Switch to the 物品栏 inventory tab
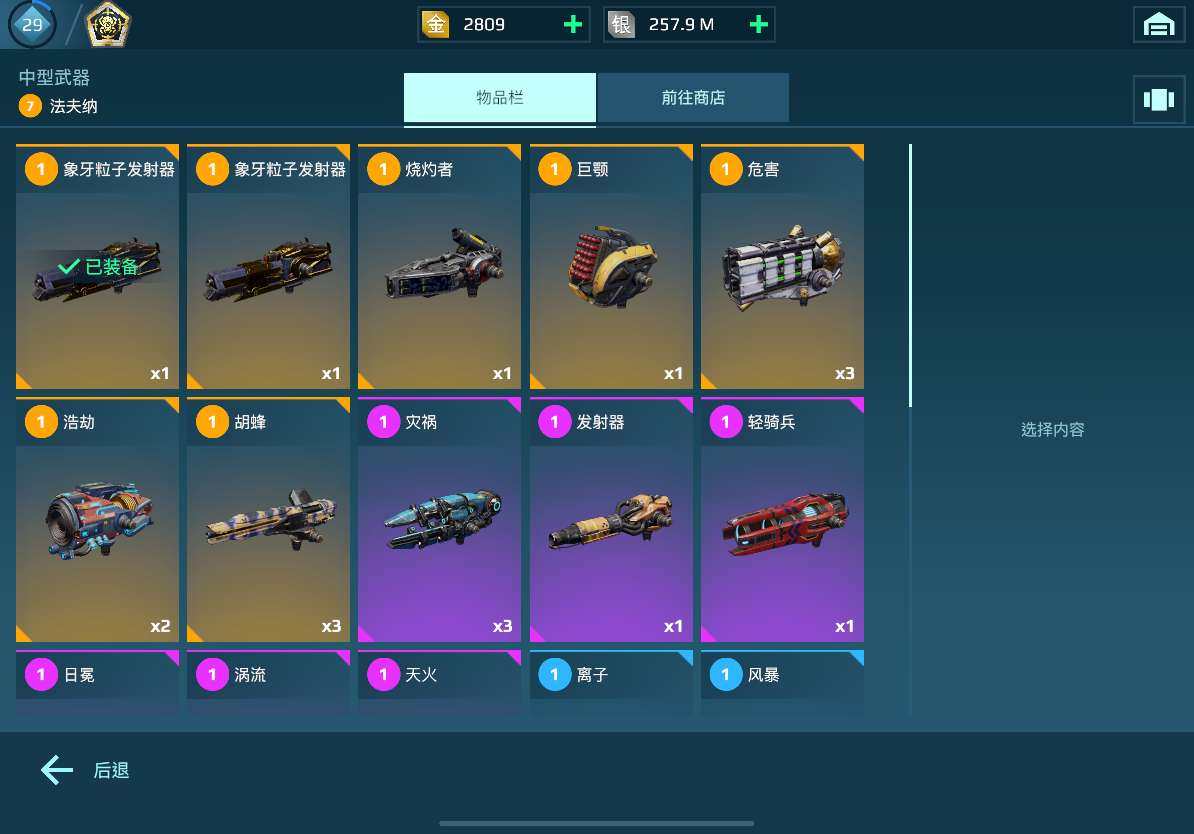 tap(500, 97)
